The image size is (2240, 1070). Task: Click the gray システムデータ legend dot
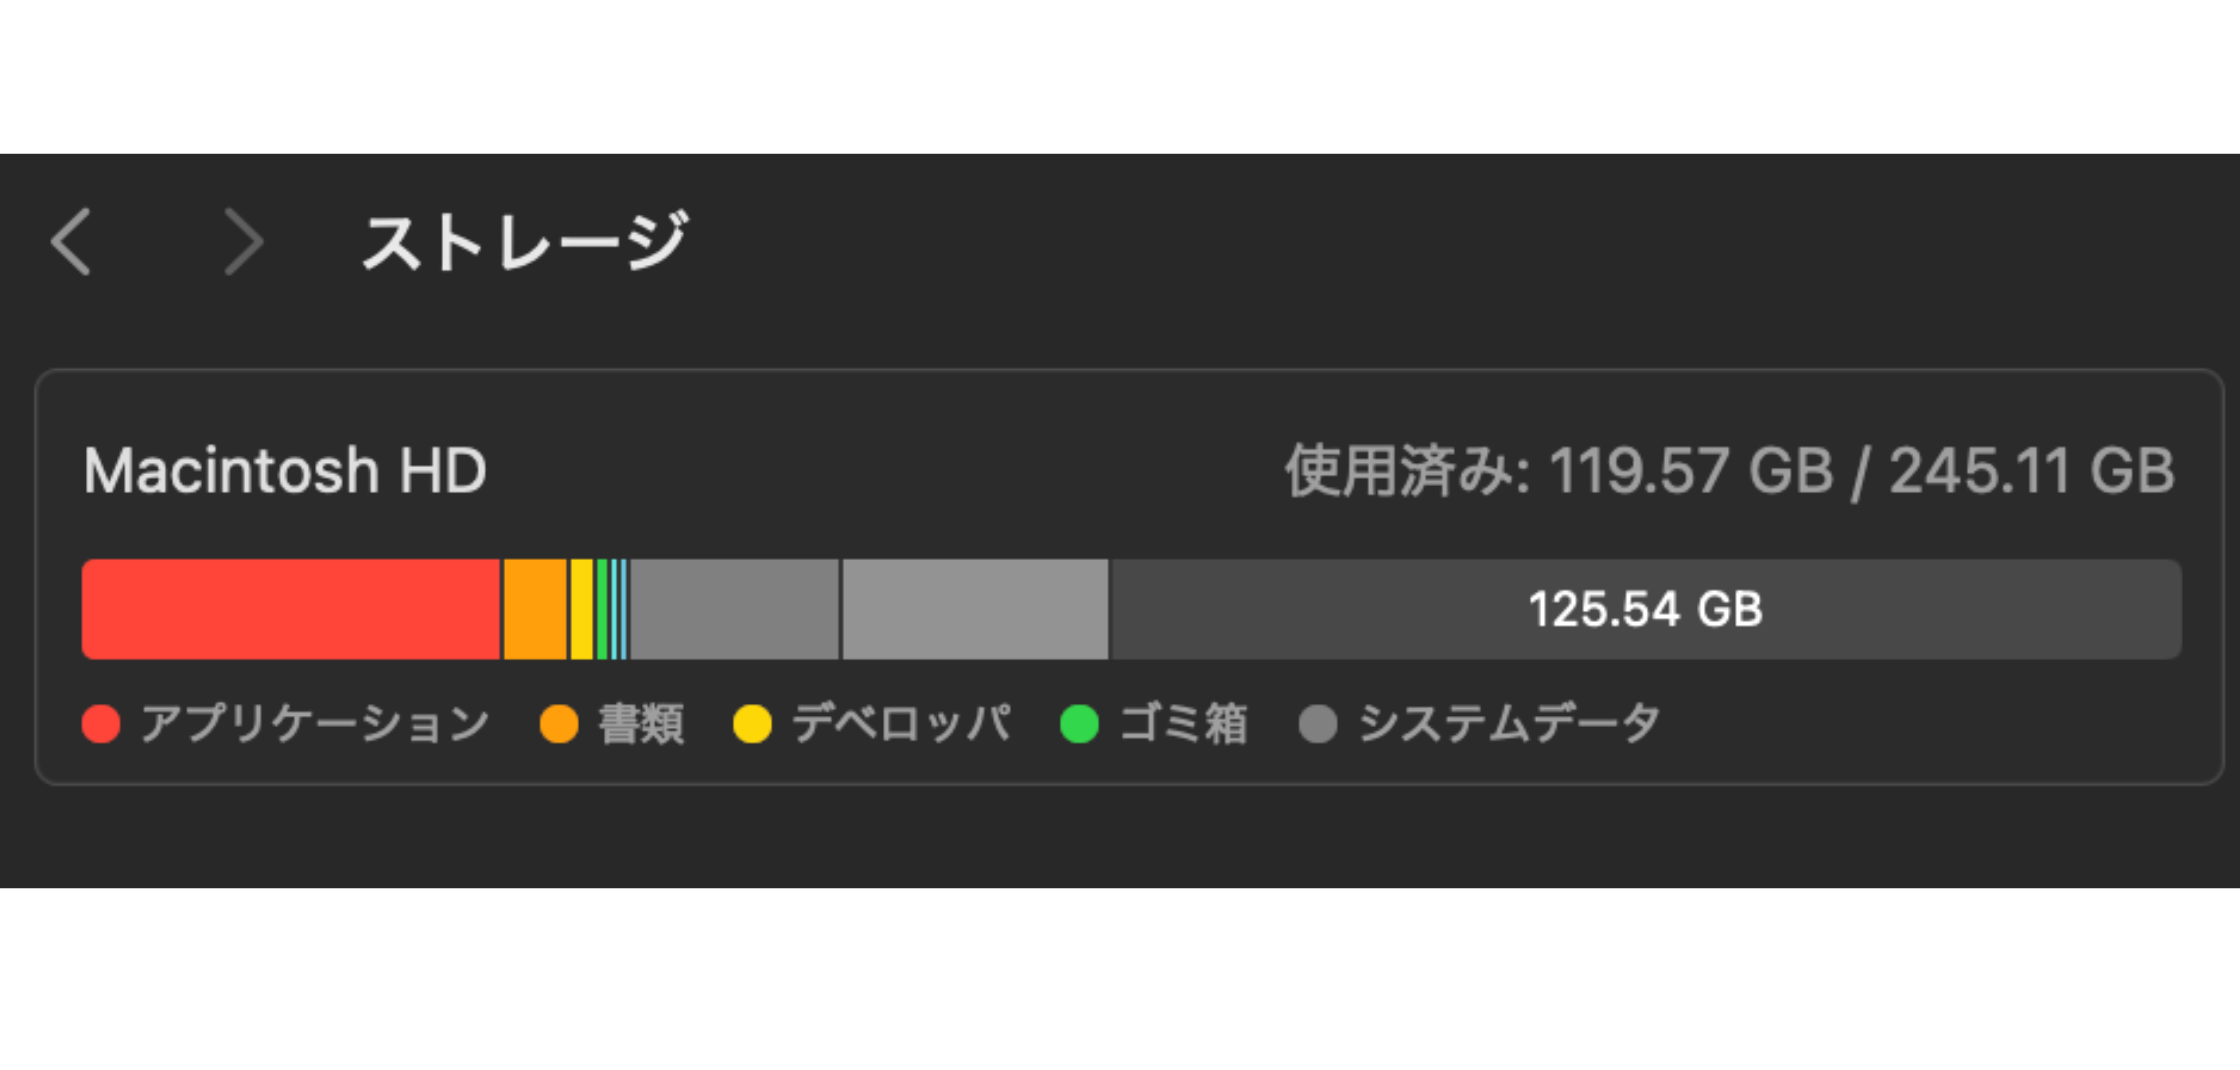tap(1320, 722)
